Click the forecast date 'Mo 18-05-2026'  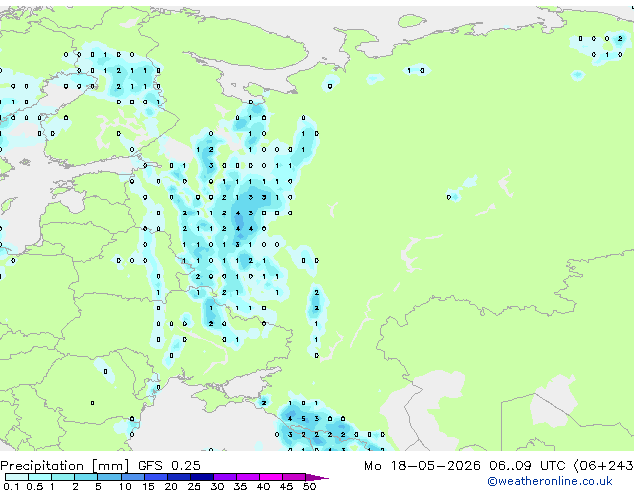coord(422,466)
